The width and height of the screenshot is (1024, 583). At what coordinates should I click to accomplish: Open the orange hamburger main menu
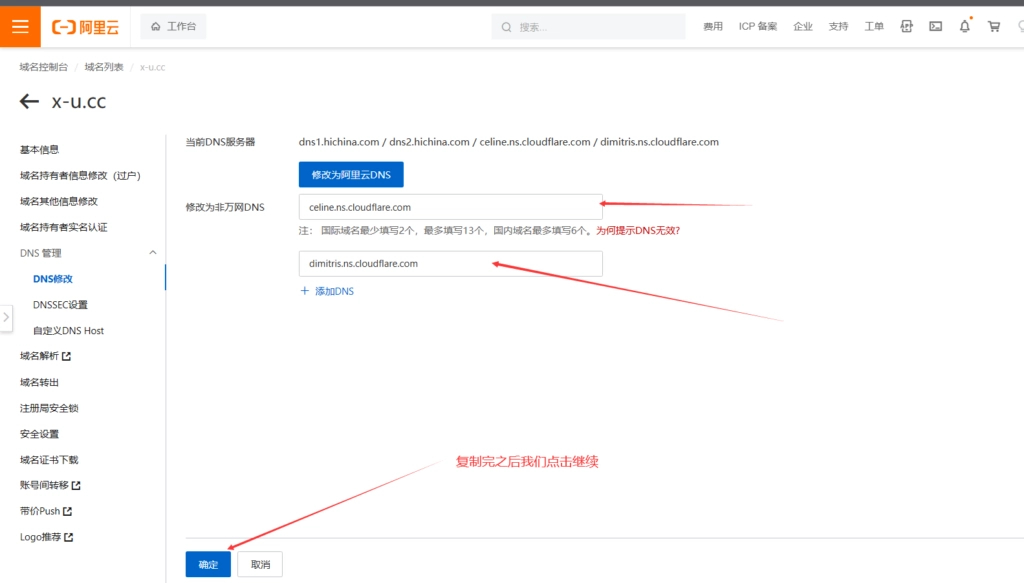pyautogui.click(x=20, y=27)
